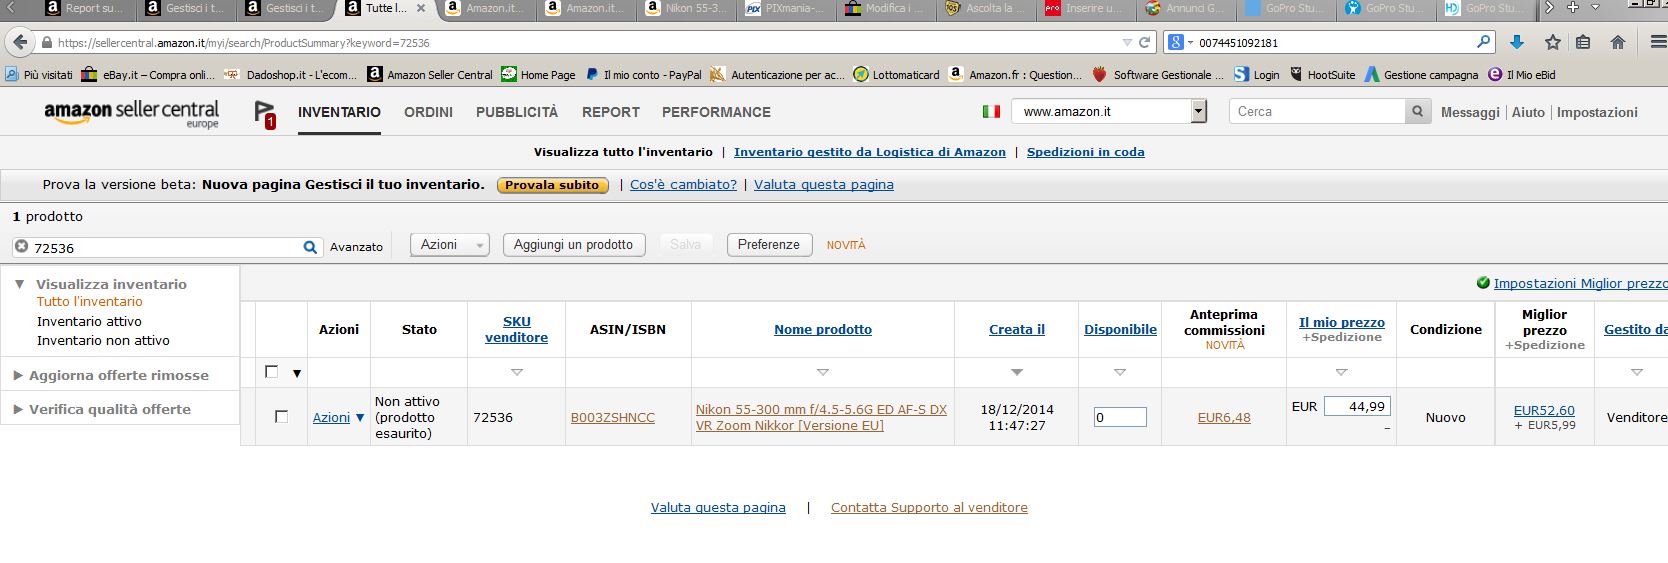Open the Gestione campagna bookmark
Screen dimensions: 1668x563
pos(1421,75)
